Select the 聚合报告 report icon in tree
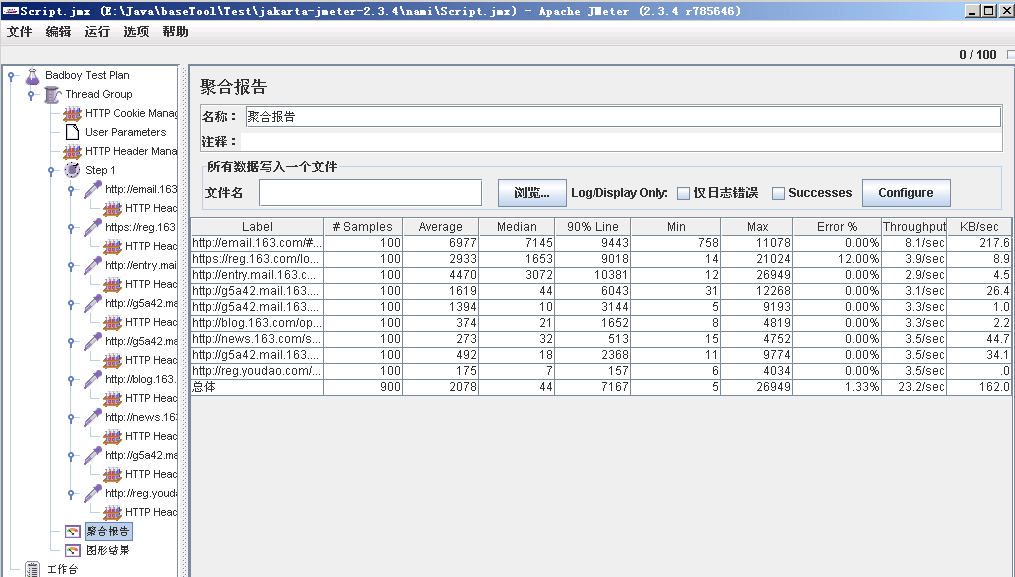 point(71,531)
